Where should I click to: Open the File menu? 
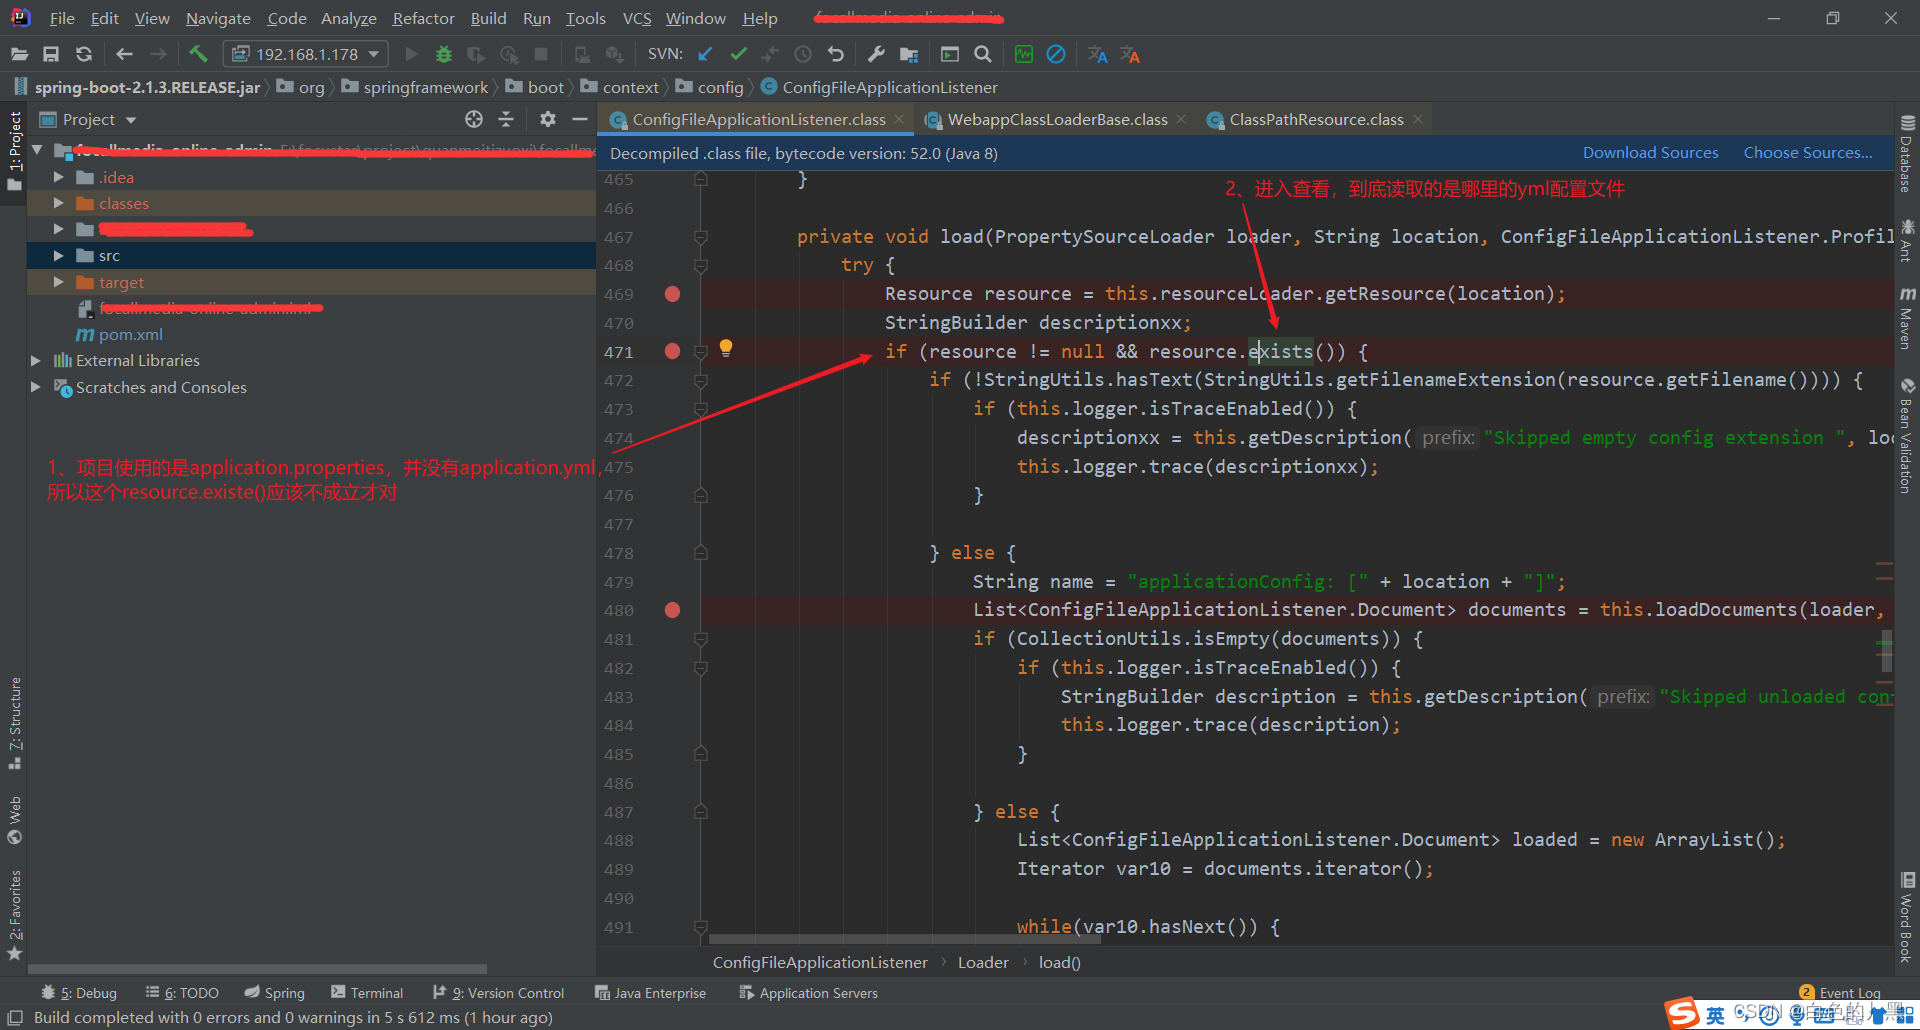pos(62,18)
